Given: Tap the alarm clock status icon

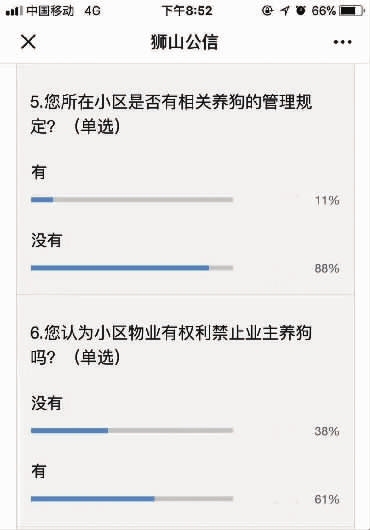Looking at the screenshot, I should [x=300, y=11].
